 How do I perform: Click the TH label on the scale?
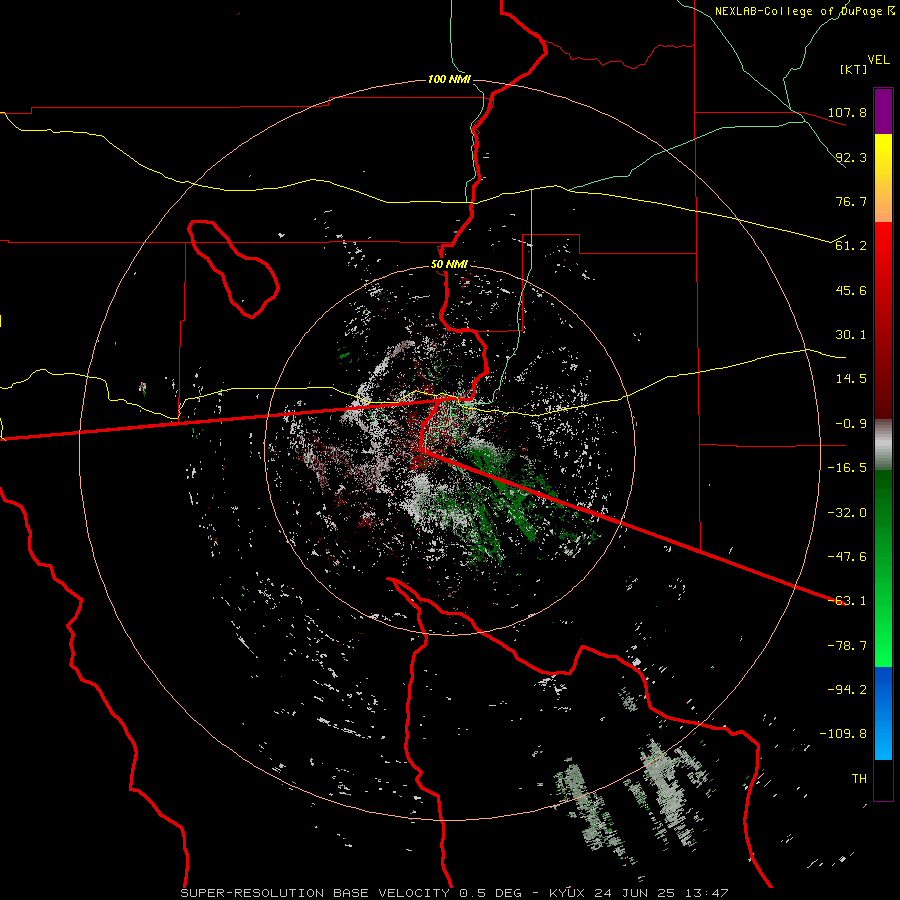tap(859, 778)
